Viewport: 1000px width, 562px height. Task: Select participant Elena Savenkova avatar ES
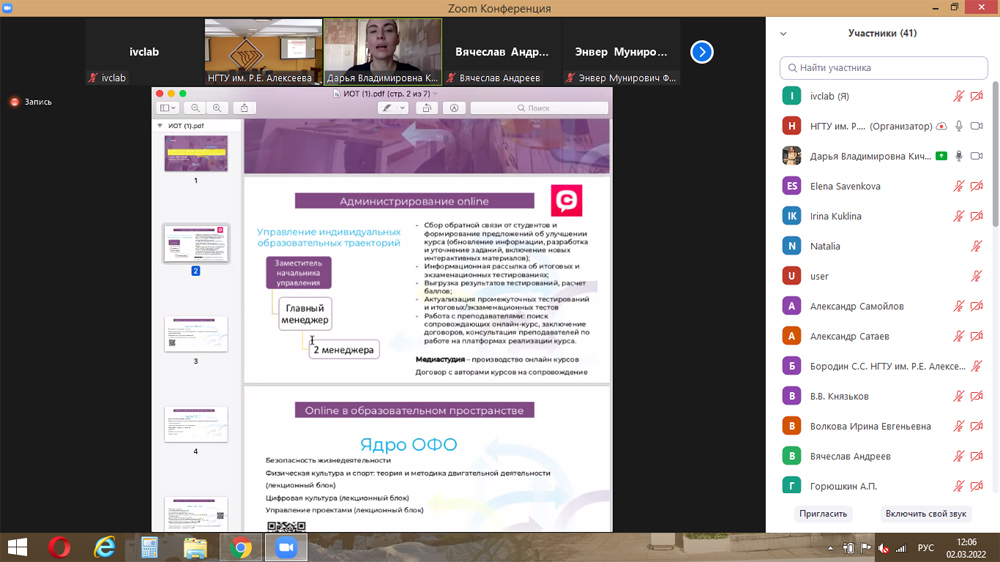(791, 186)
